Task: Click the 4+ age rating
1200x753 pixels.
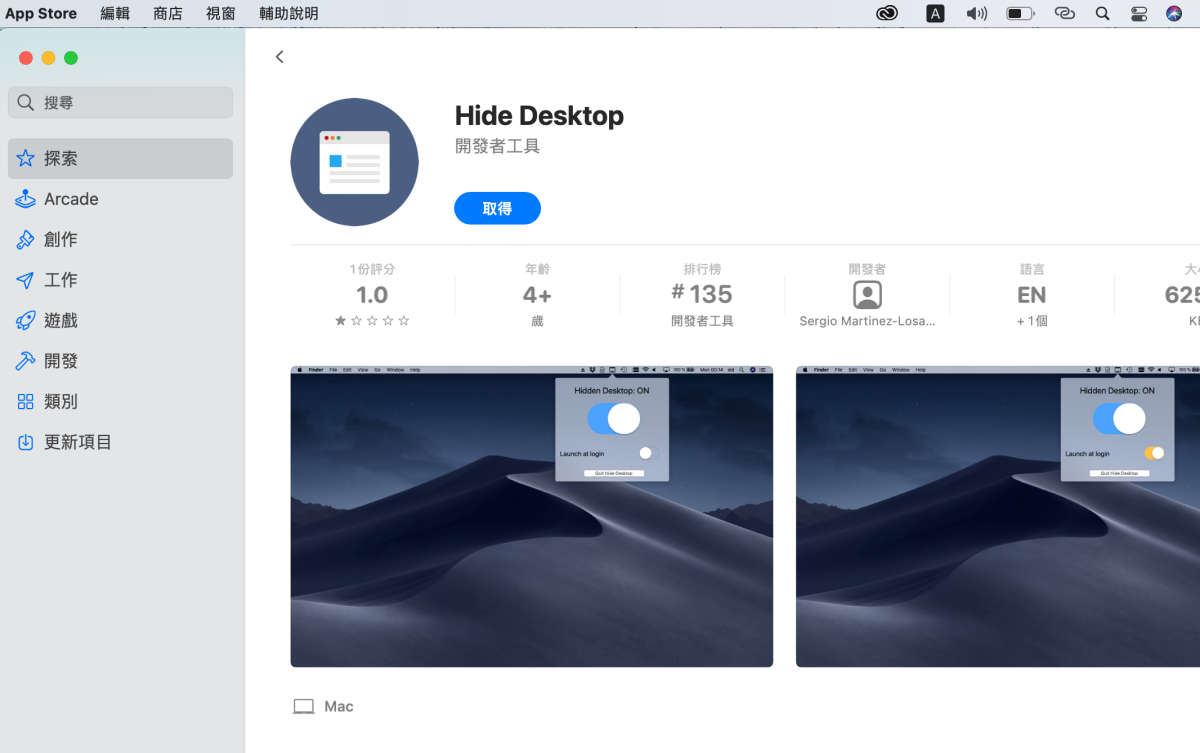Action: point(537,295)
